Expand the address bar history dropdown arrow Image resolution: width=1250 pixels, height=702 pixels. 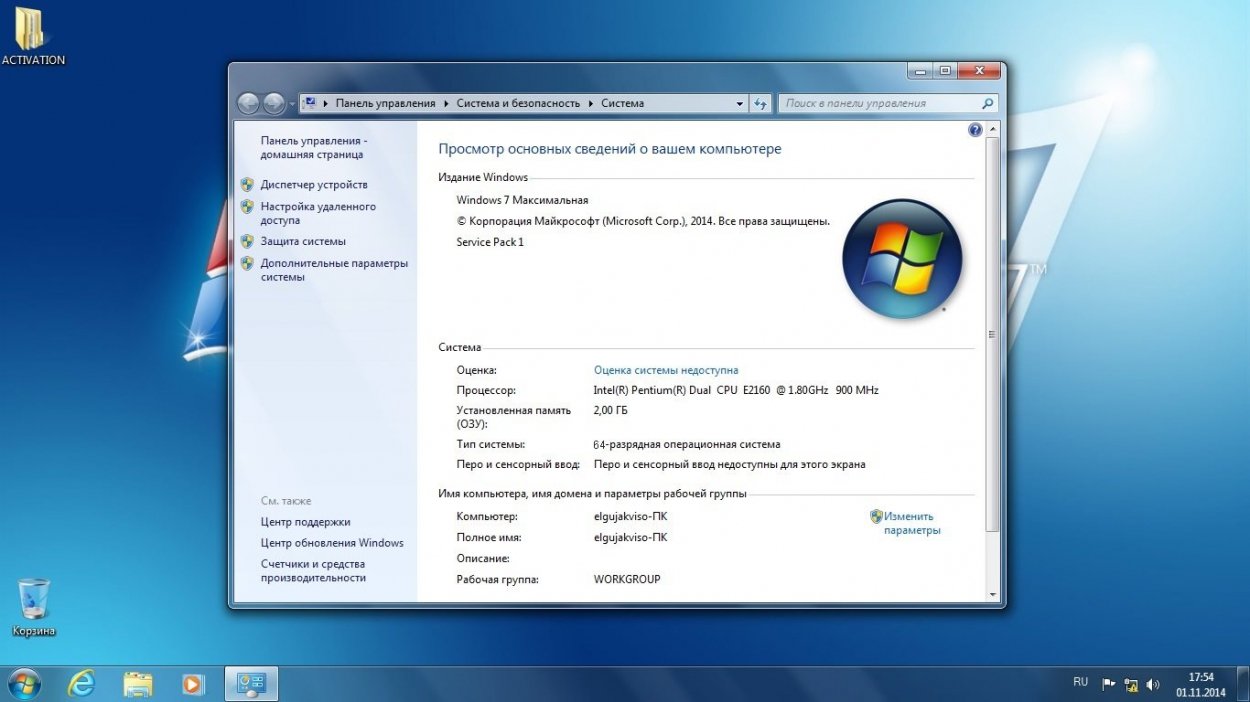pos(740,103)
